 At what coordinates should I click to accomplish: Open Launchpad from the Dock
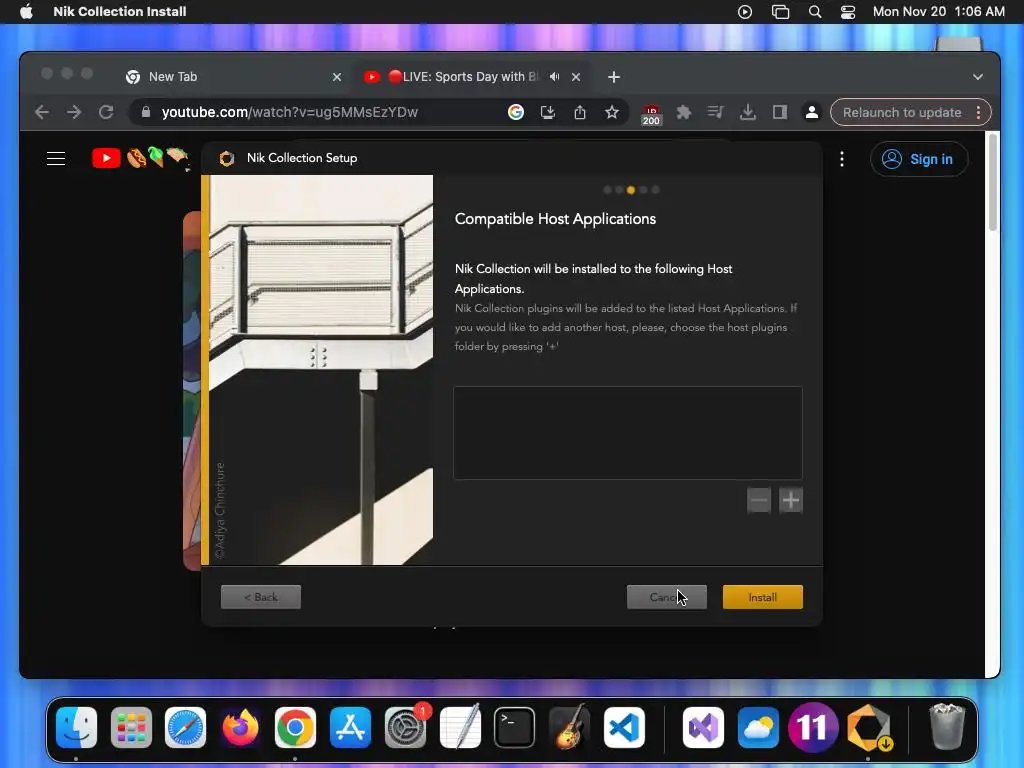131,727
